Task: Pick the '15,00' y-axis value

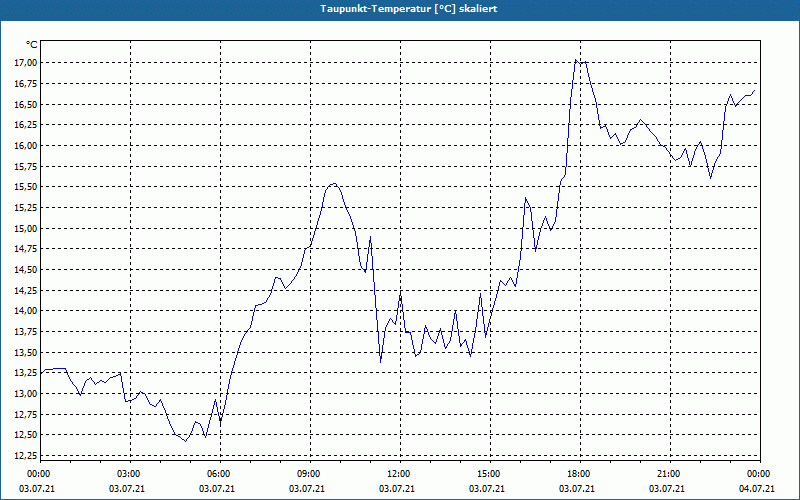Action: (x=28, y=228)
